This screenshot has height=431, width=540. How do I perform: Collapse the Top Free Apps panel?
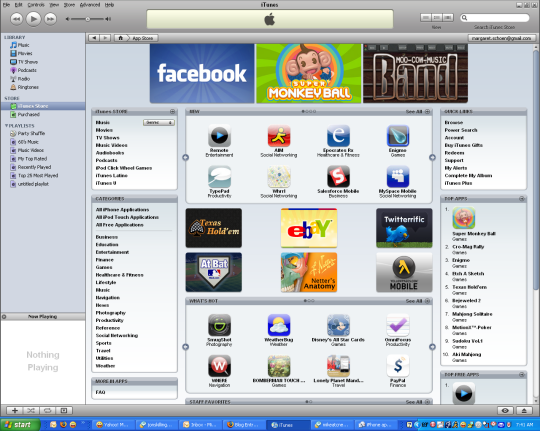522,374
